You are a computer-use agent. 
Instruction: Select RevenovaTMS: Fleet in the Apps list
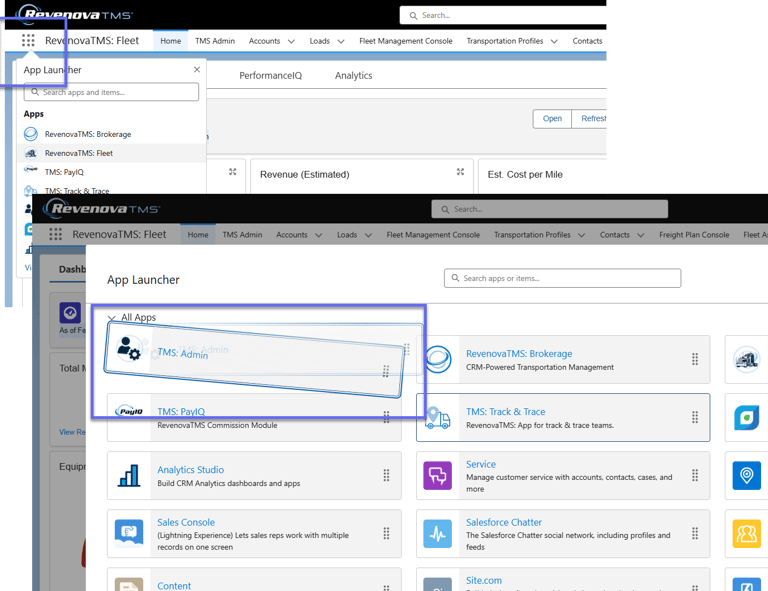click(112, 153)
